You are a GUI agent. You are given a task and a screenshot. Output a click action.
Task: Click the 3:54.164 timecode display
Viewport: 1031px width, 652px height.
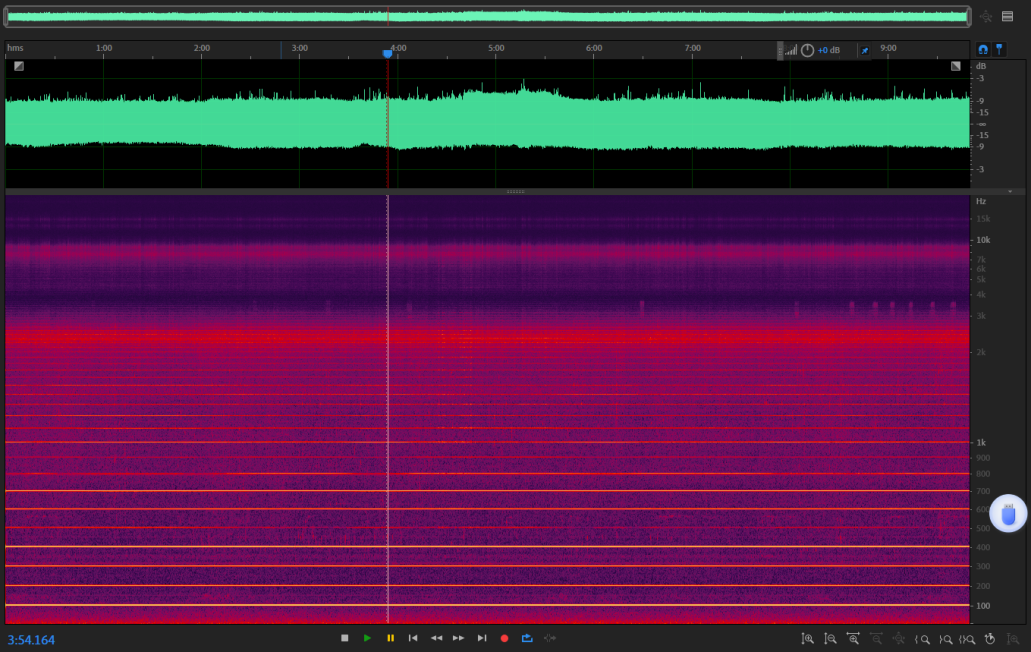[x=32, y=640]
